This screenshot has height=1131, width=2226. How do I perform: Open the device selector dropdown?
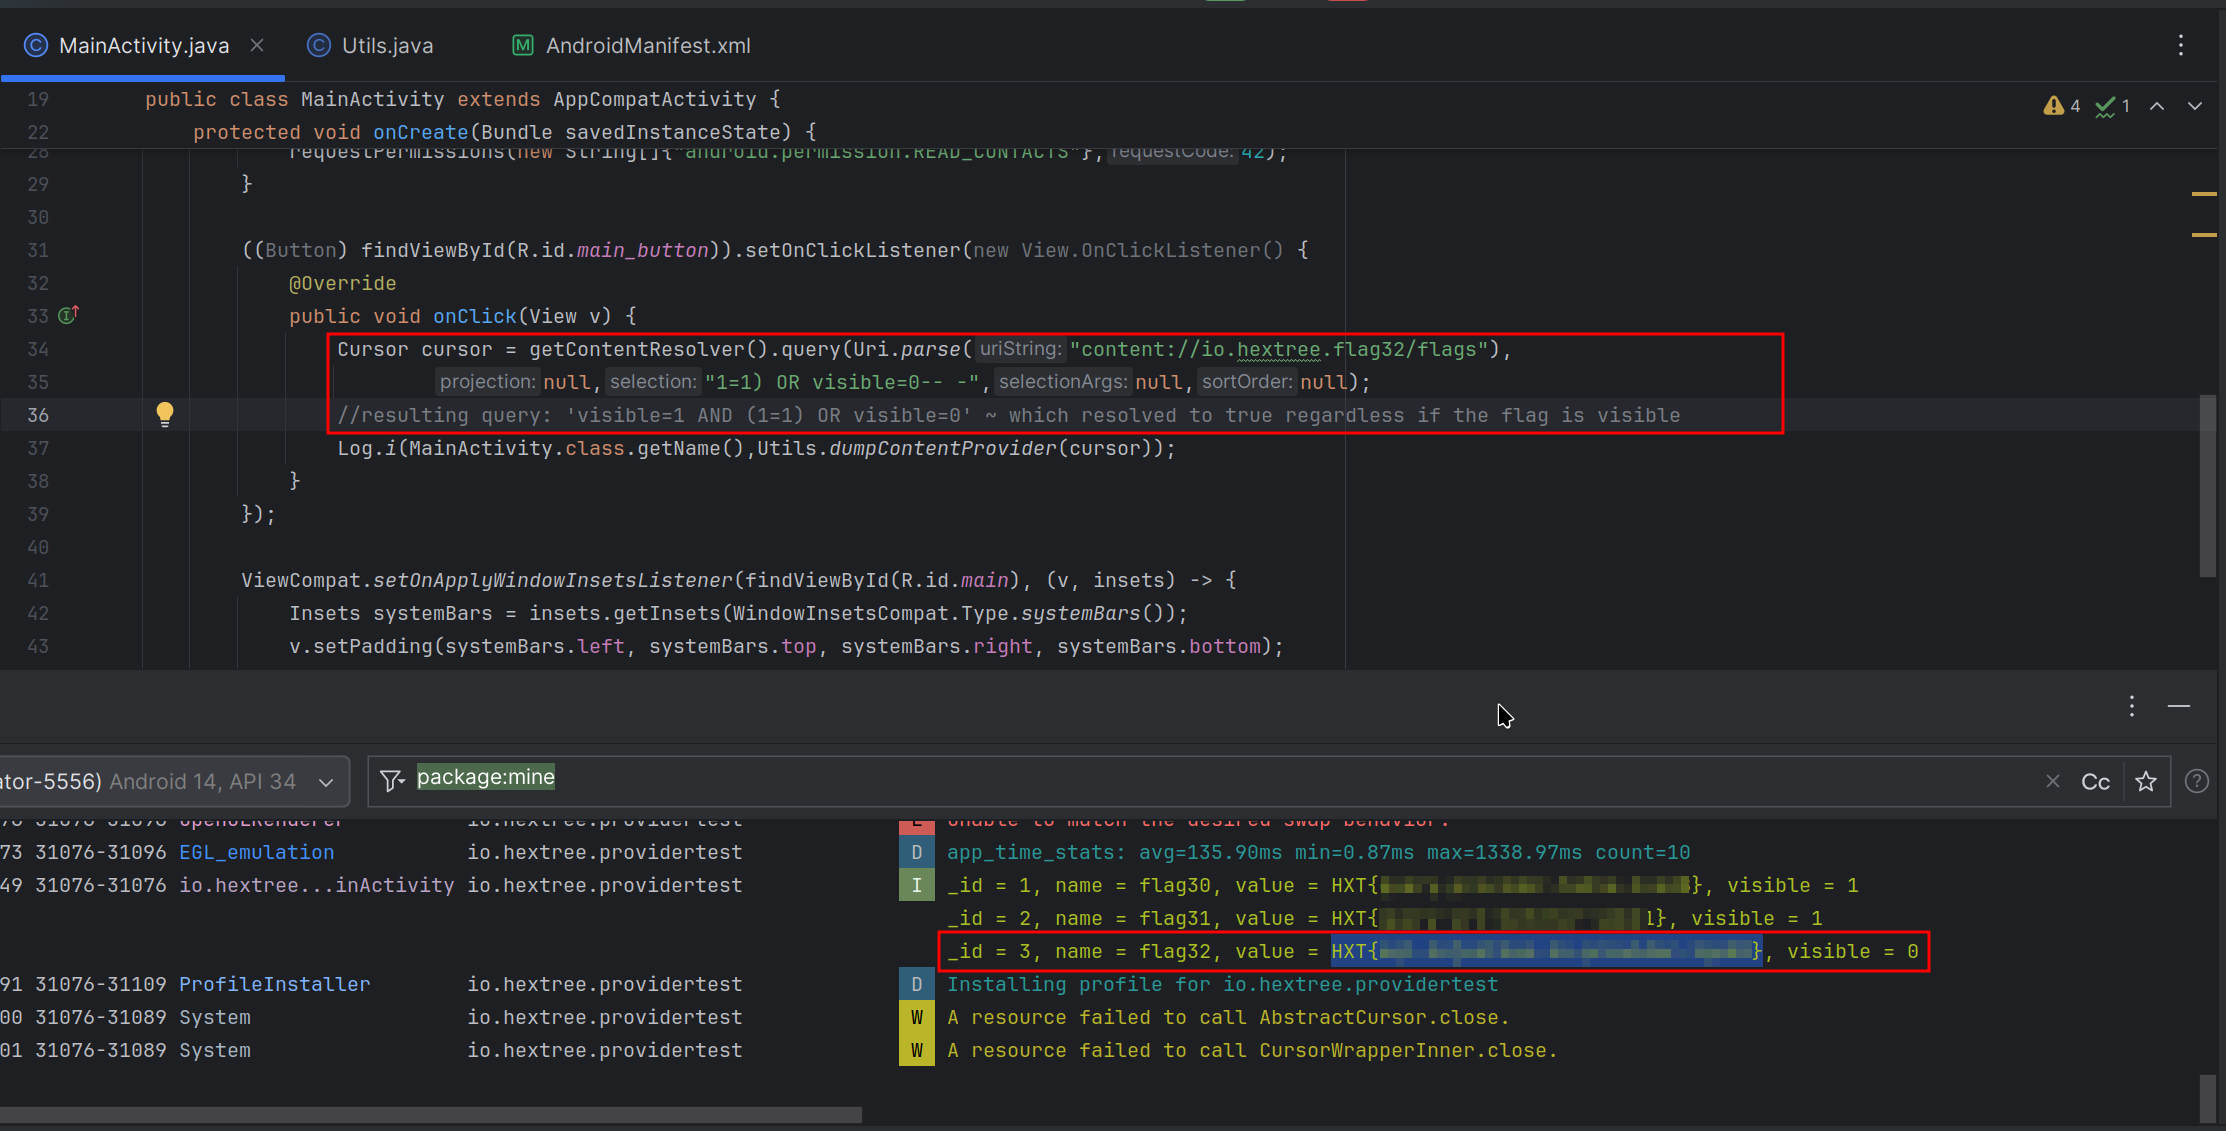coord(175,782)
